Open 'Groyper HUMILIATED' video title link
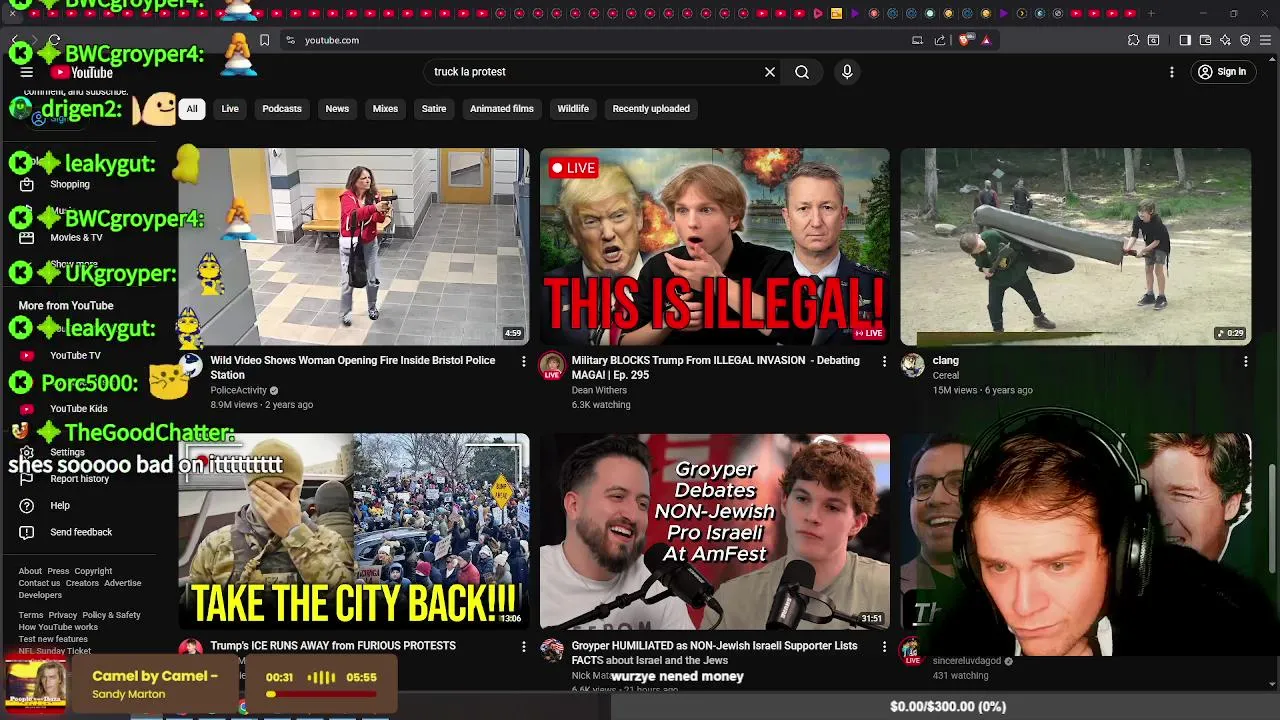The width and height of the screenshot is (1280, 720). click(714, 653)
